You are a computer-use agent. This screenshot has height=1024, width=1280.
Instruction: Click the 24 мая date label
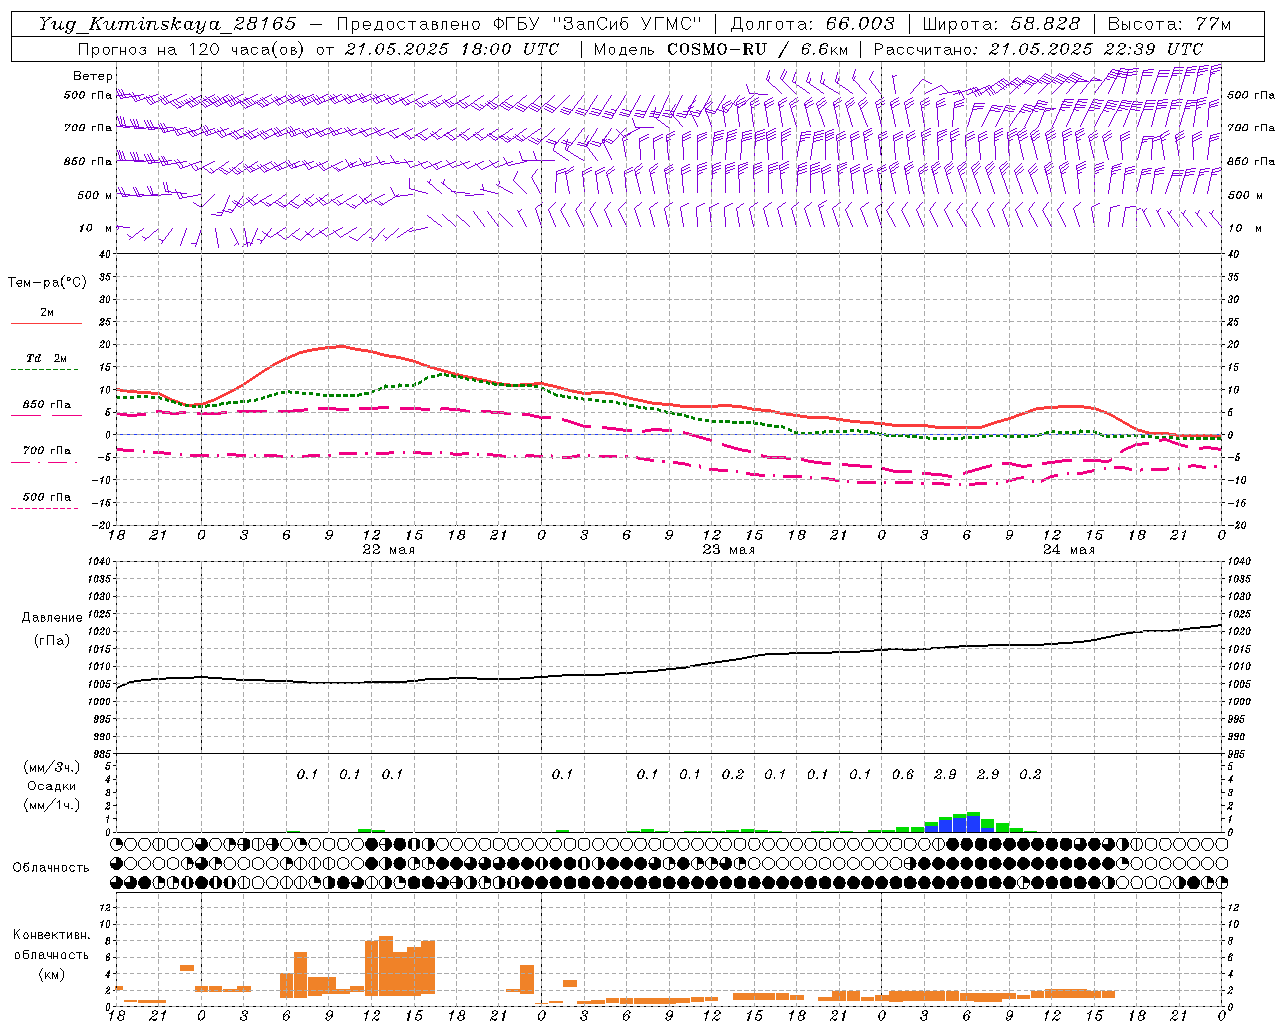pos(1068,550)
